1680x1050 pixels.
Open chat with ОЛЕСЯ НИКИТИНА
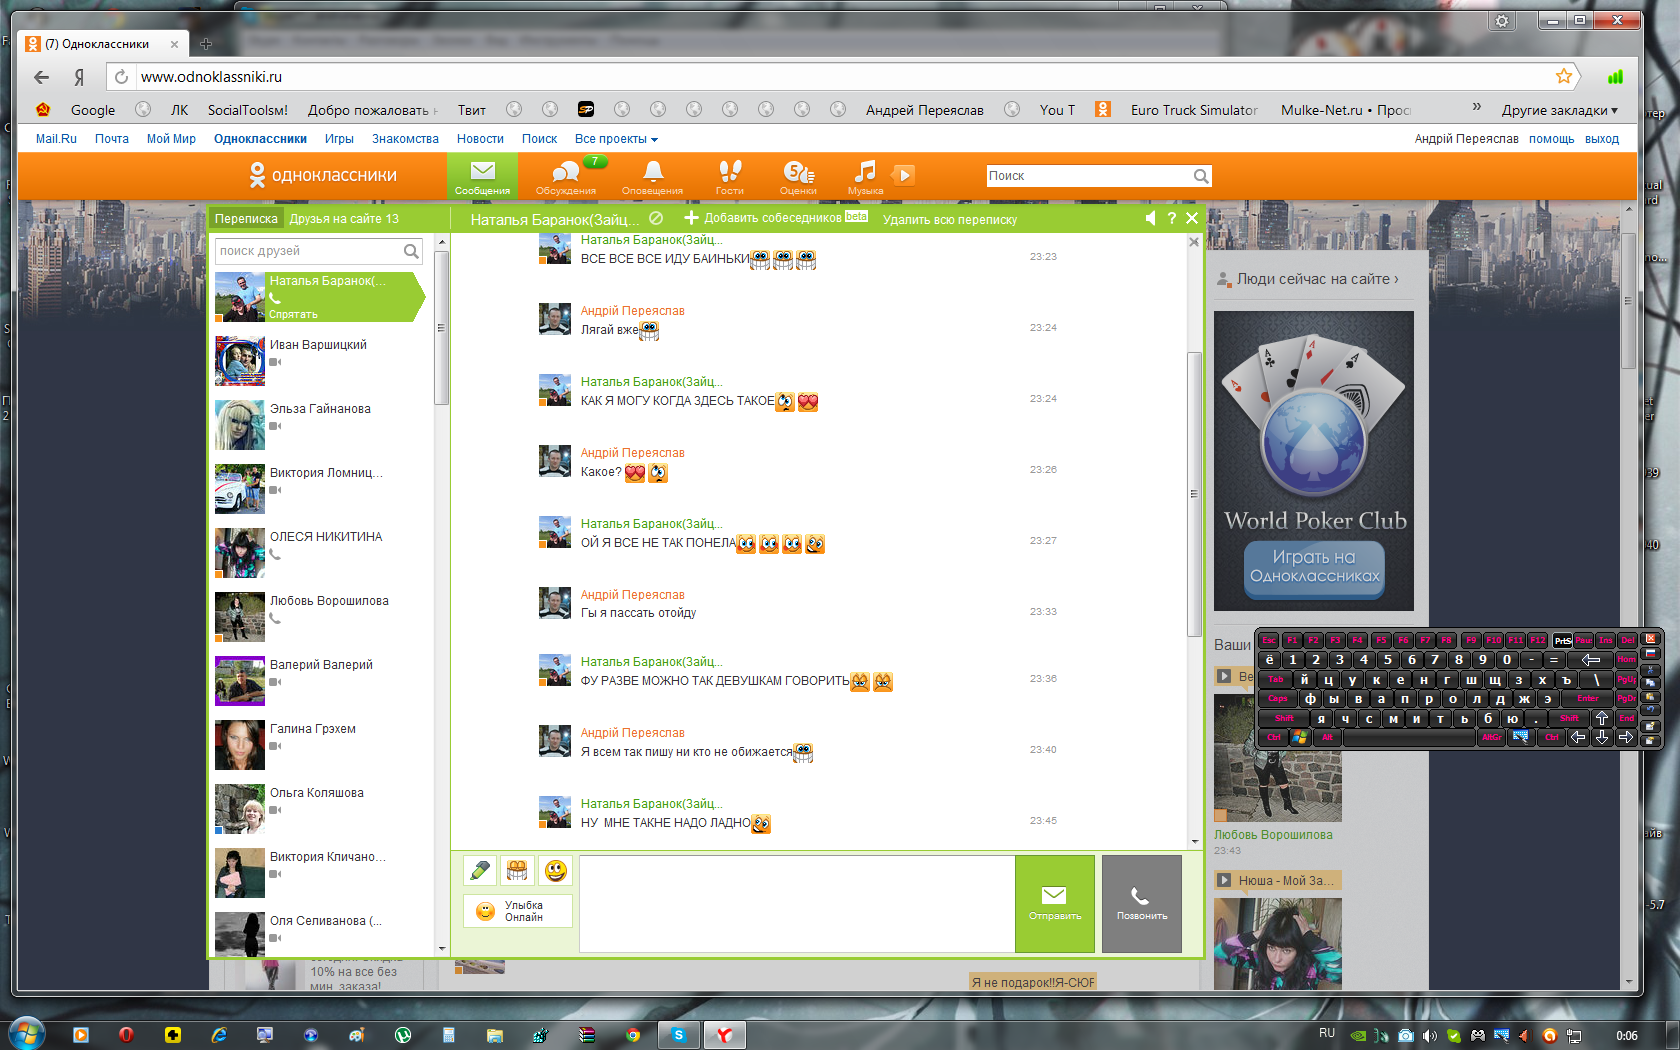pos(326,537)
